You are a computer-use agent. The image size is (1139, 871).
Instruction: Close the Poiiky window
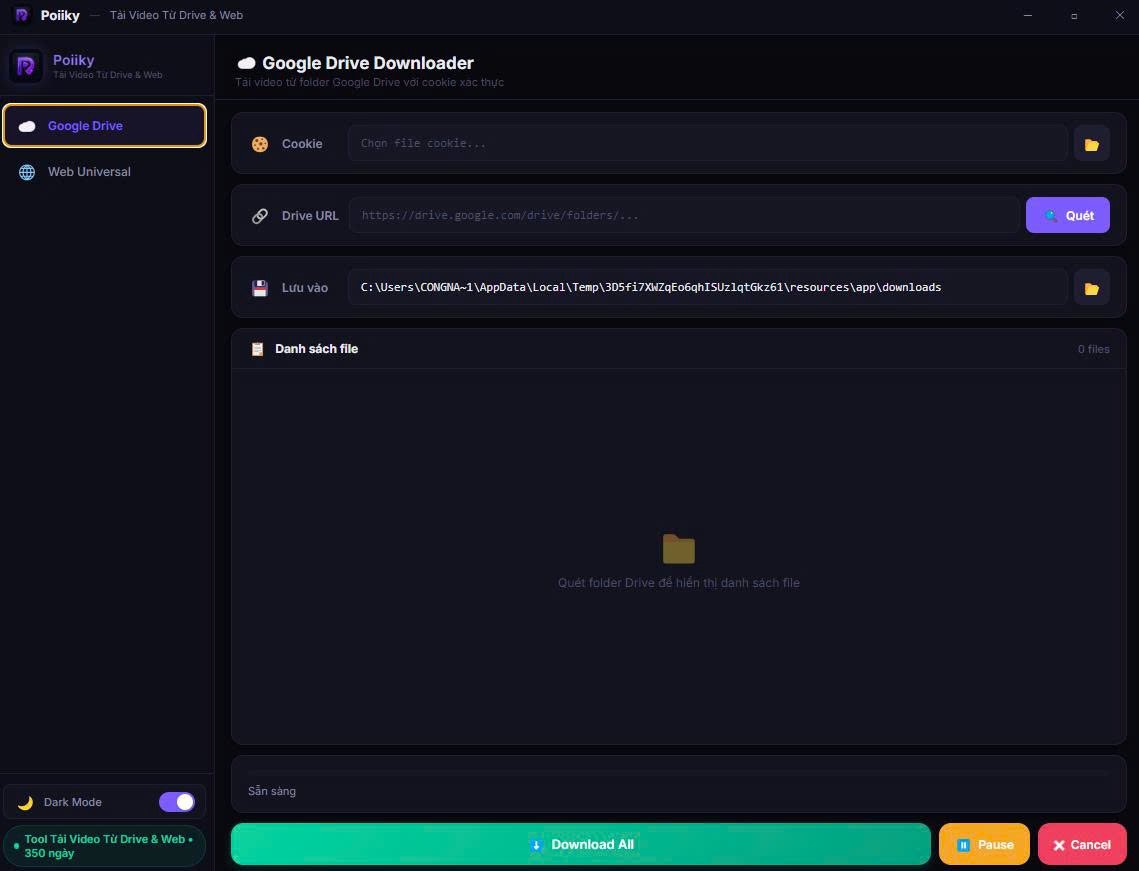coord(1119,15)
